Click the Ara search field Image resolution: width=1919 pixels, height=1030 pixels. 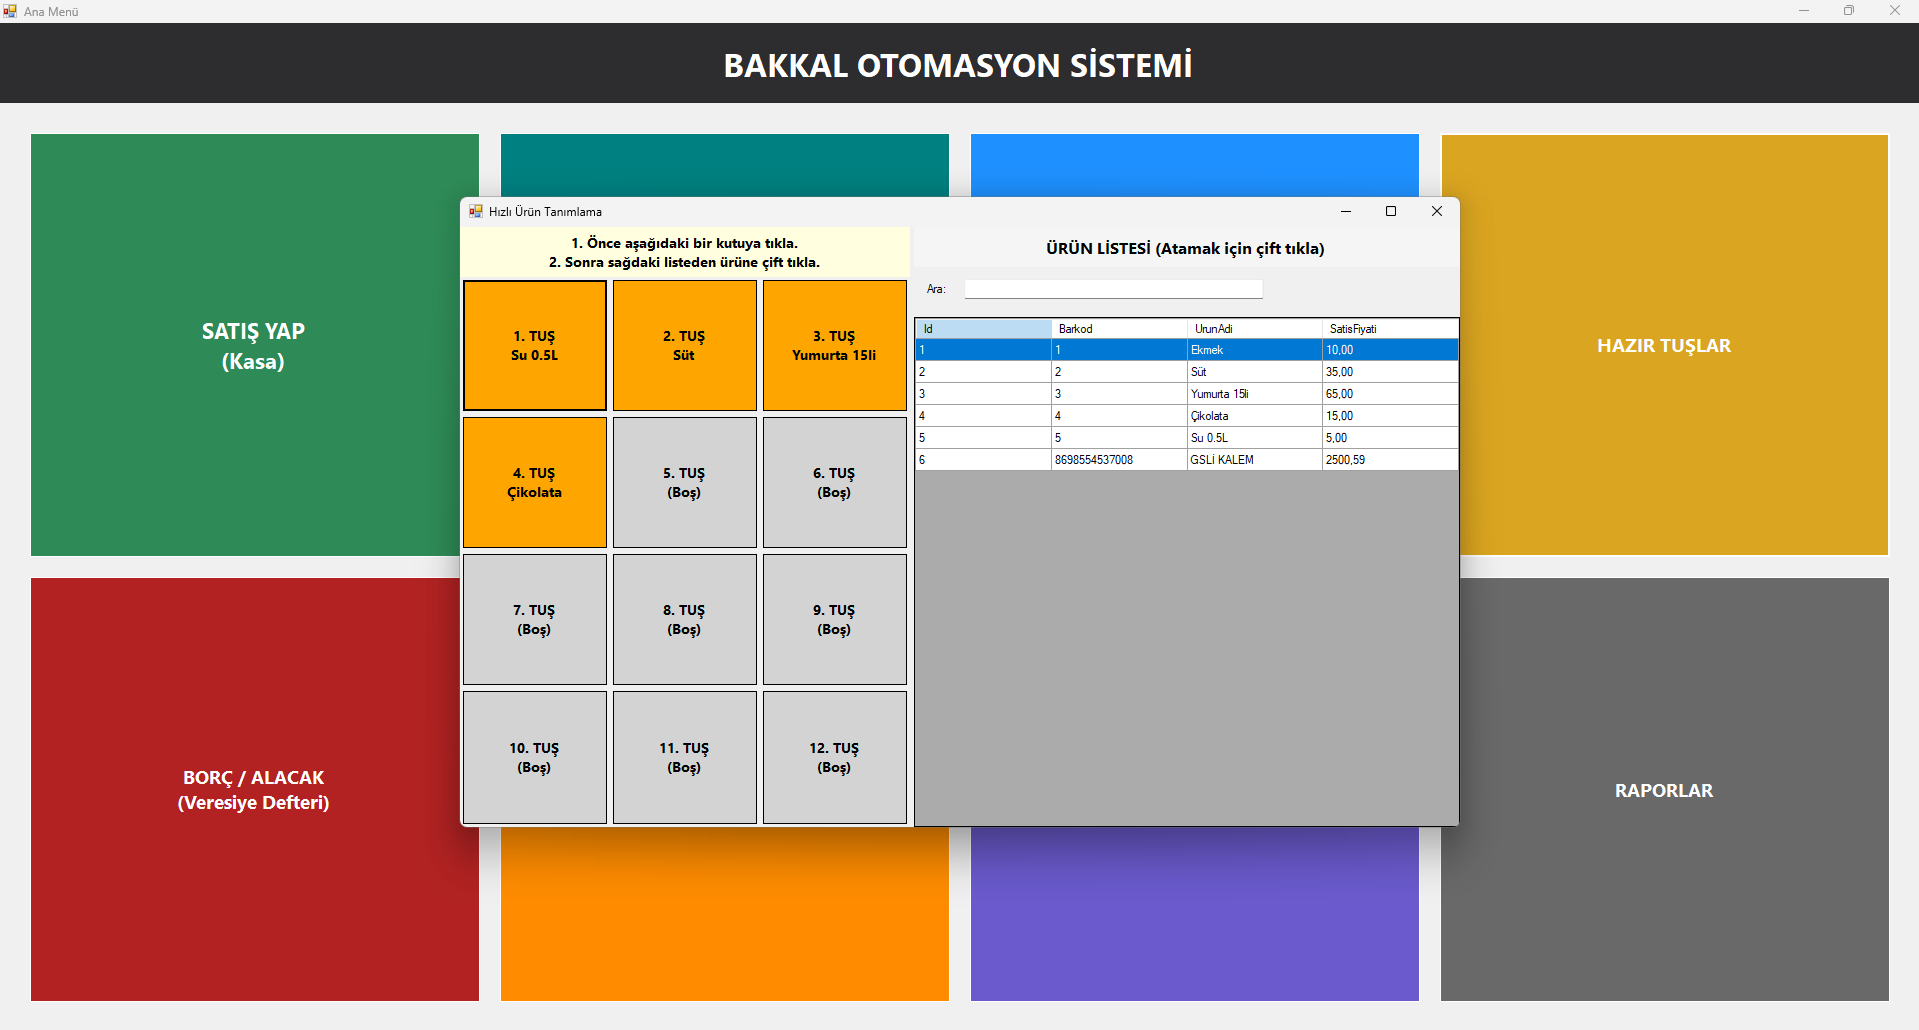[x=1113, y=289]
